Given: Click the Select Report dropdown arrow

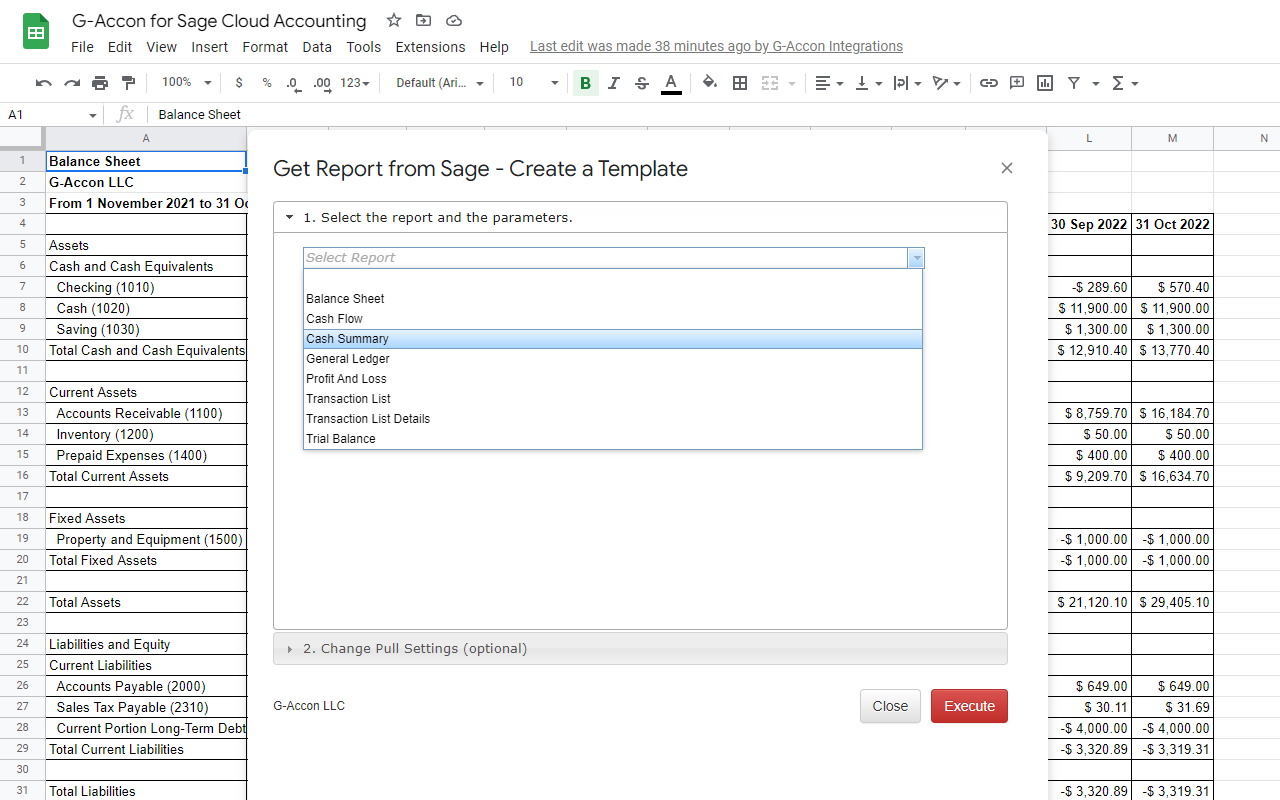Looking at the screenshot, I should click(x=916, y=258).
